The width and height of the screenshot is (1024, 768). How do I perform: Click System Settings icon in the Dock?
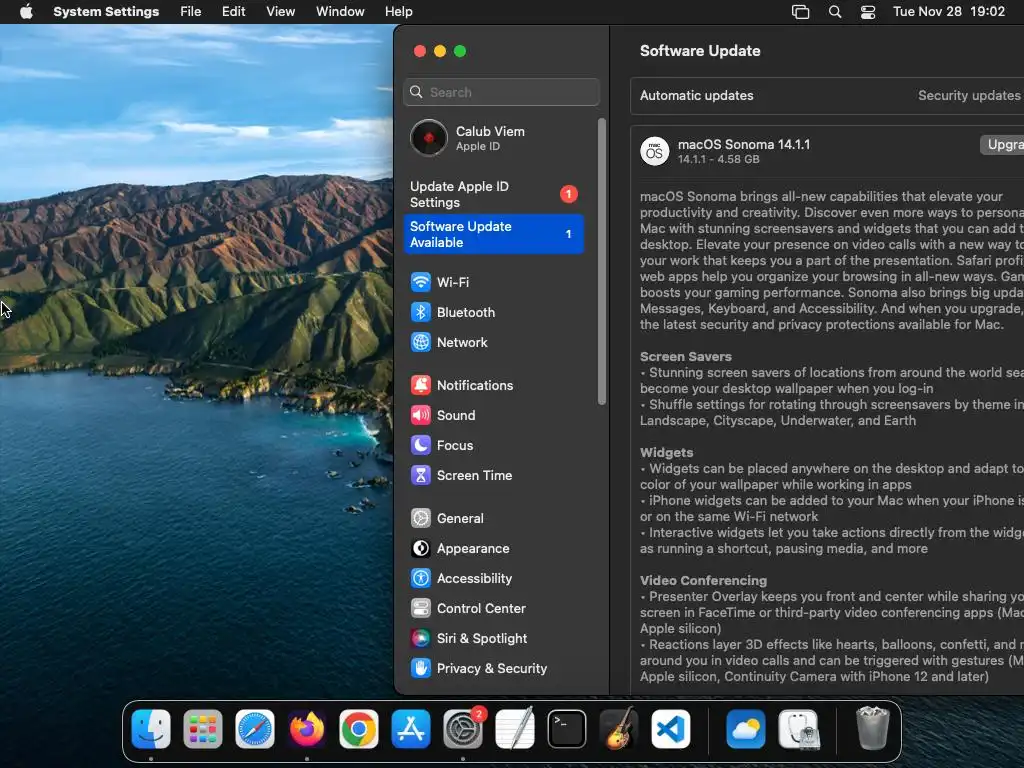click(x=463, y=729)
